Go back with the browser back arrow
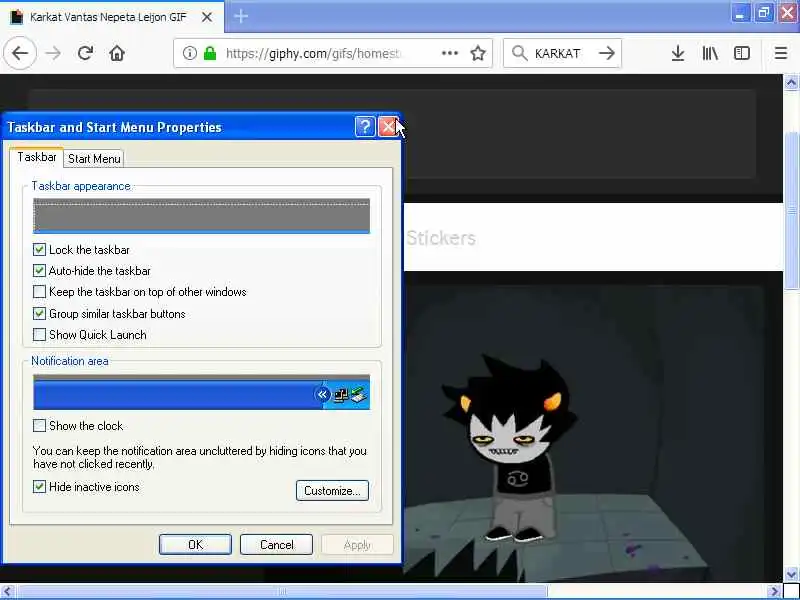Screen dimensions: 800x600 [20, 53]
